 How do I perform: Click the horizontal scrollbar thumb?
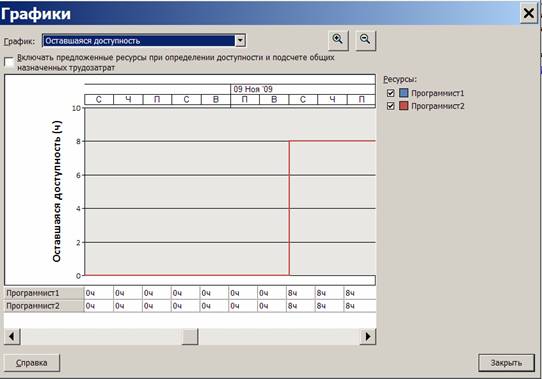190,336
